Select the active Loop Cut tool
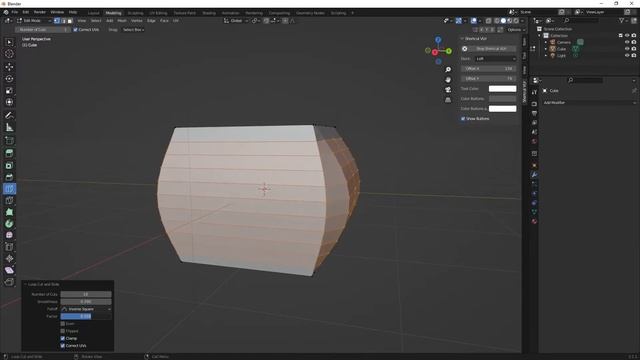Viewport: 640px width, 360px height. click(x=9, y=189)
